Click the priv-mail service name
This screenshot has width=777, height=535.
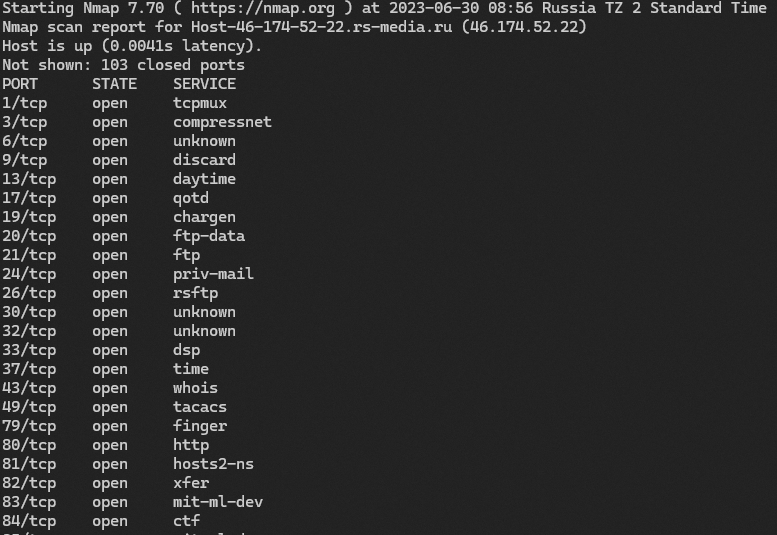pyautogui.click(x=213, y=274)
